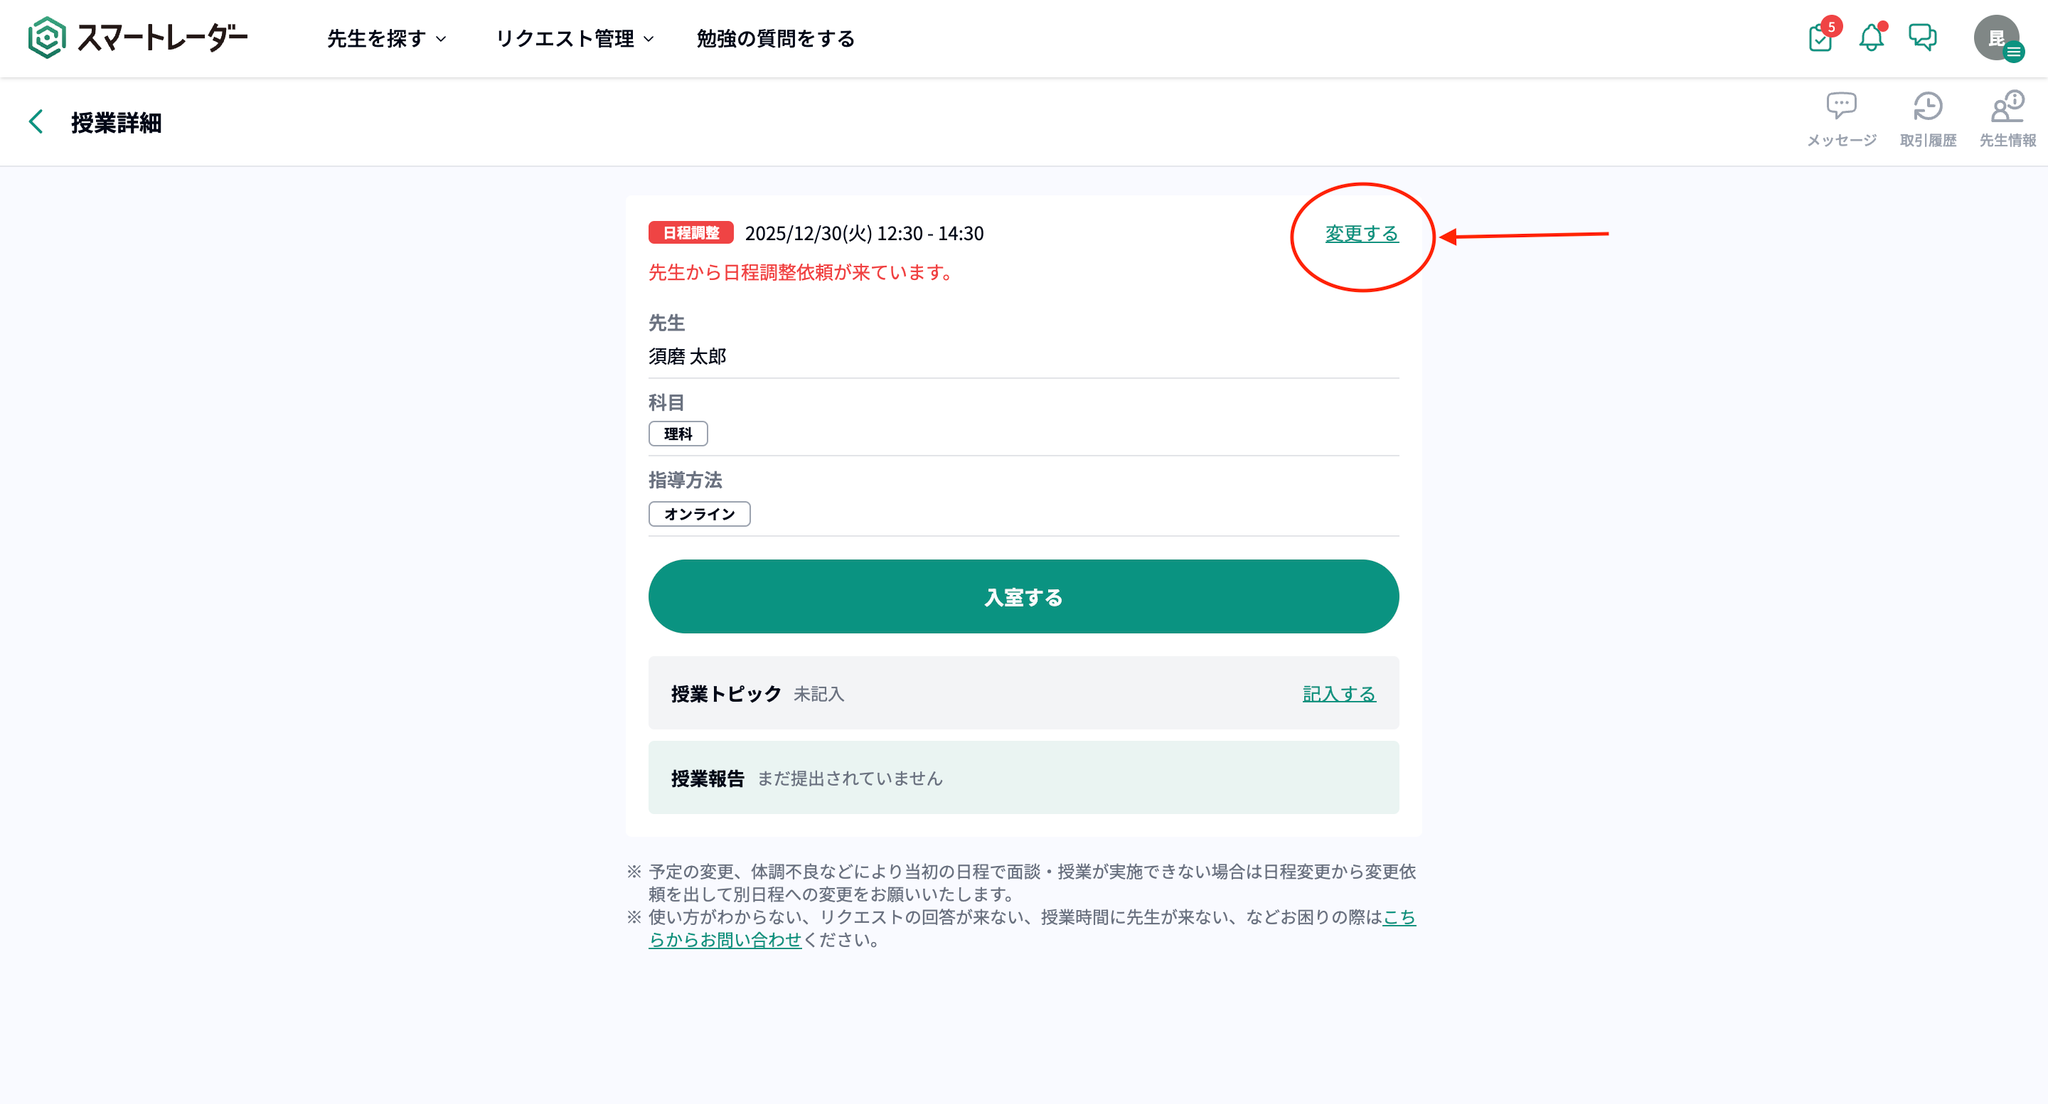Click the red 日程調整 status badge
Image resolution: width=2048 pixels, height=1104 pixels.
click(691, 233)
